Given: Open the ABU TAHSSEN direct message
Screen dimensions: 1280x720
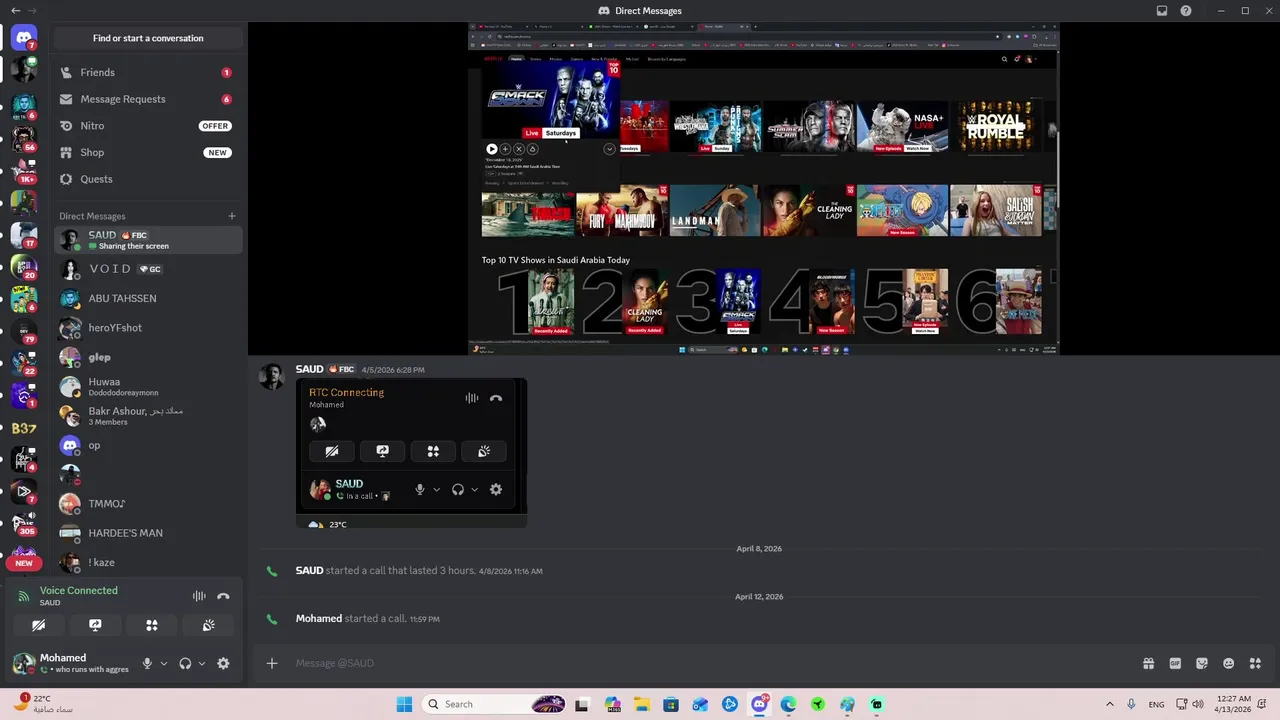Looking at the screenshot, I should [x=148, y=298].
